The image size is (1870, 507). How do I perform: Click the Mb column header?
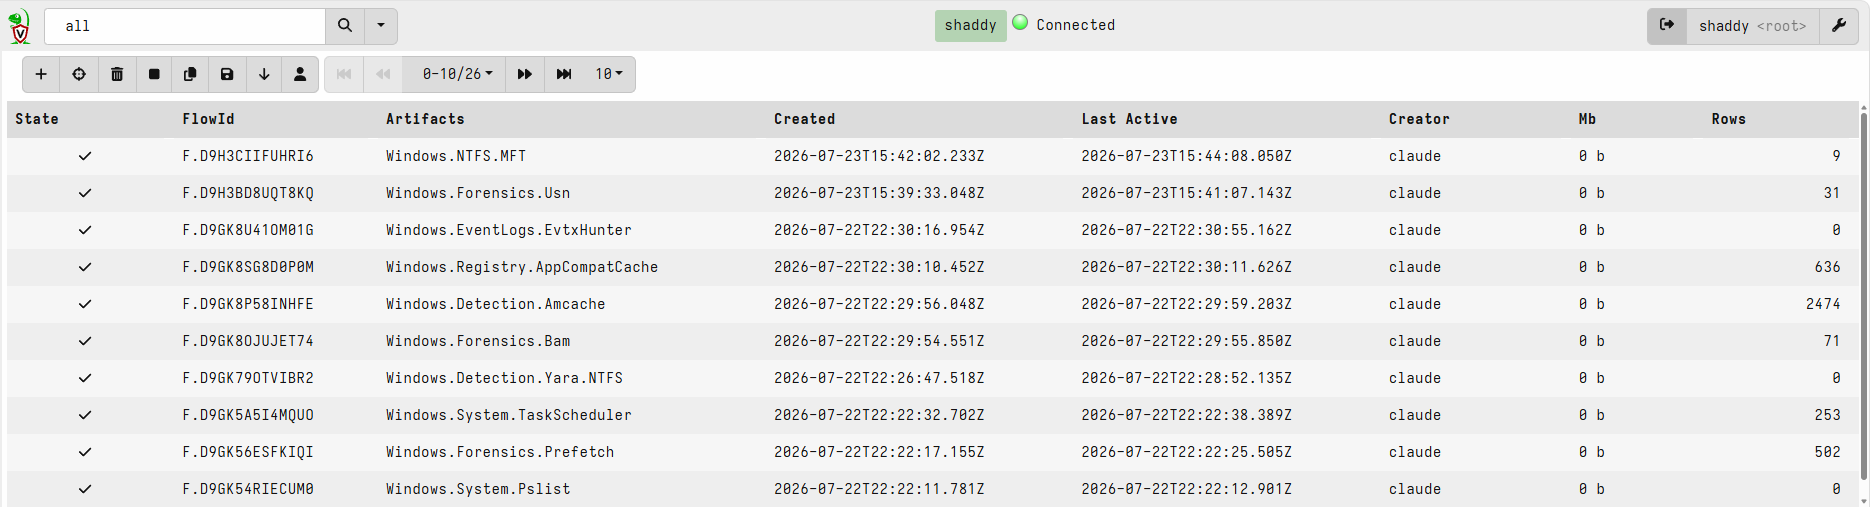pyautogui.click(x=1587, y=119)
